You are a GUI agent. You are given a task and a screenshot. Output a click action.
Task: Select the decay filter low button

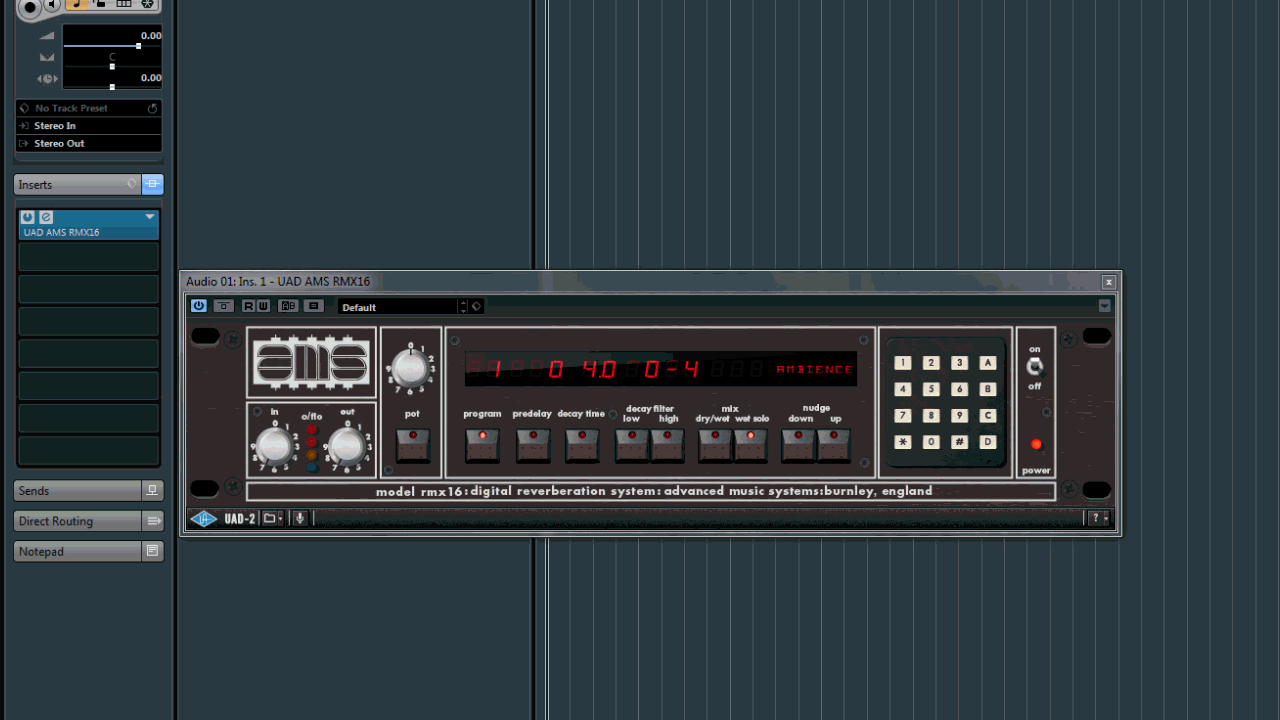point(632,445)
